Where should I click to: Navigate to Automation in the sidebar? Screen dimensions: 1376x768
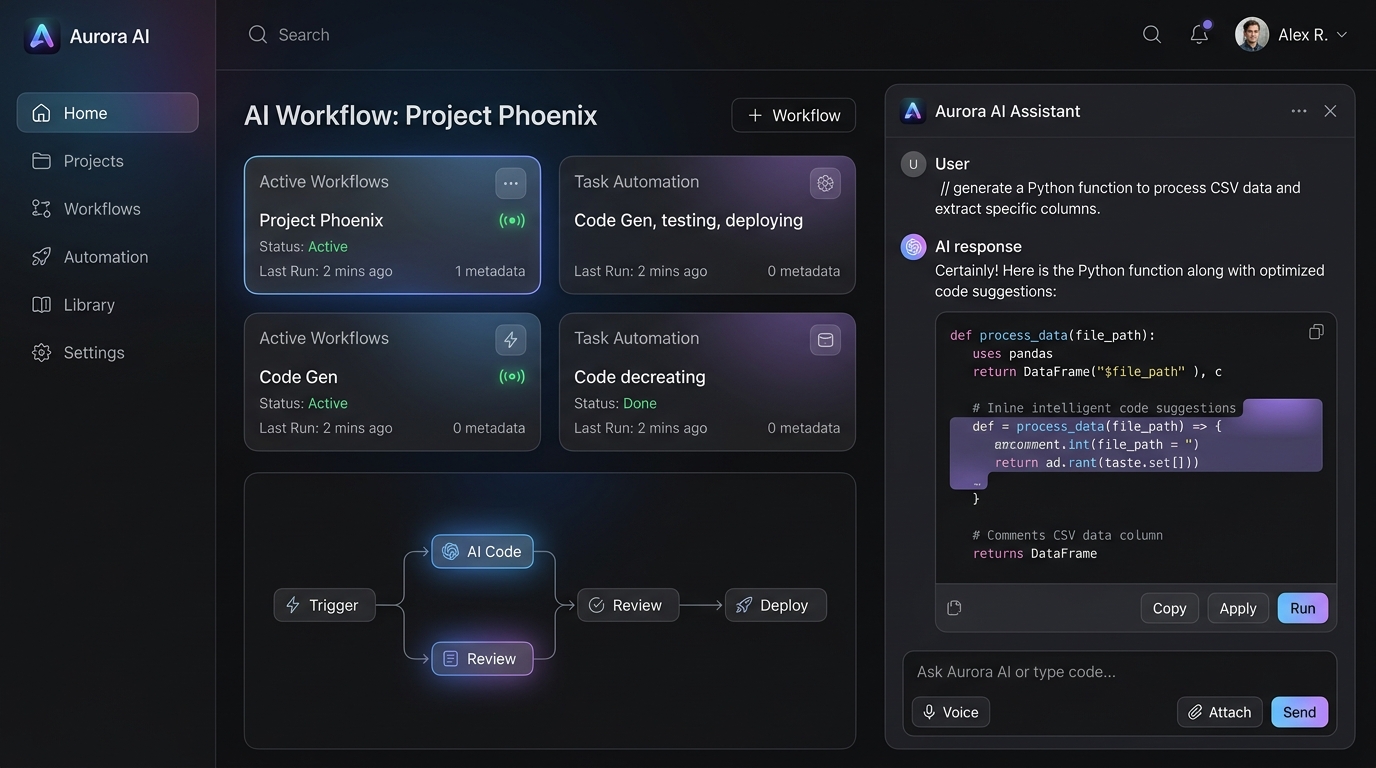108,257
